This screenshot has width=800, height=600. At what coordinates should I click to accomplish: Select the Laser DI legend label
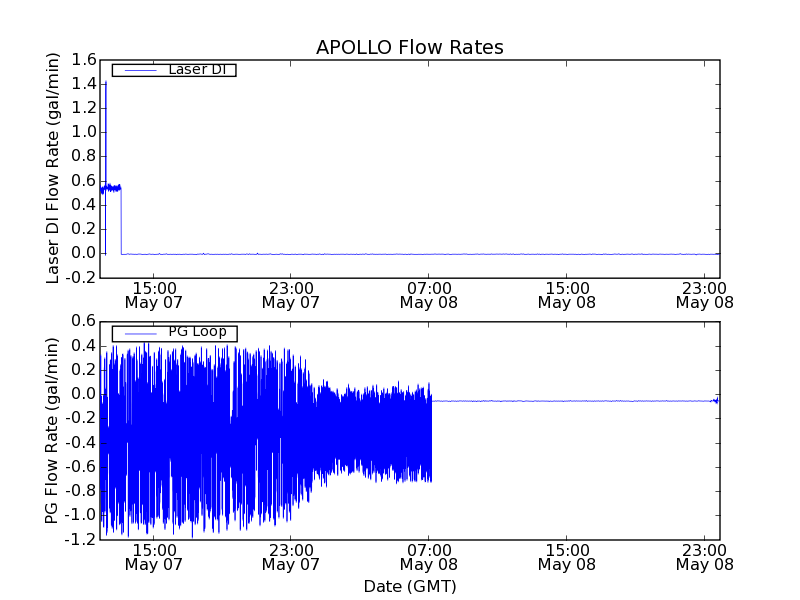click(196, 69)
